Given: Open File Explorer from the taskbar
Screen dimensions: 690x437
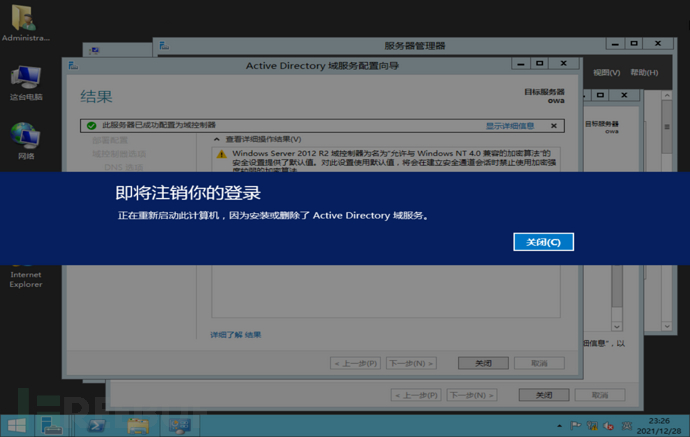Looking at the screenshot, I should click(138, 426).
